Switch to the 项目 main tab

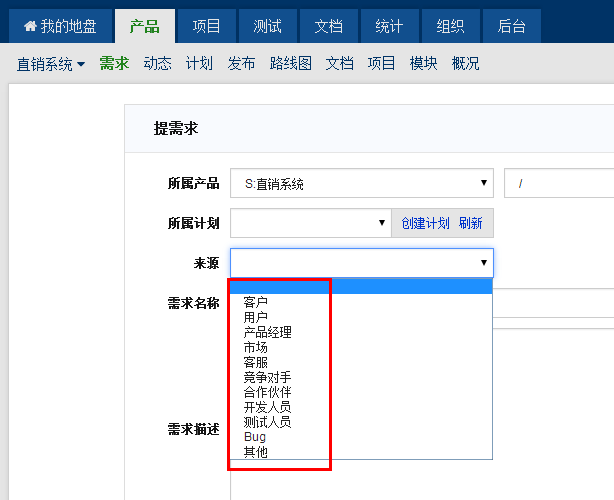coord(206,26)
